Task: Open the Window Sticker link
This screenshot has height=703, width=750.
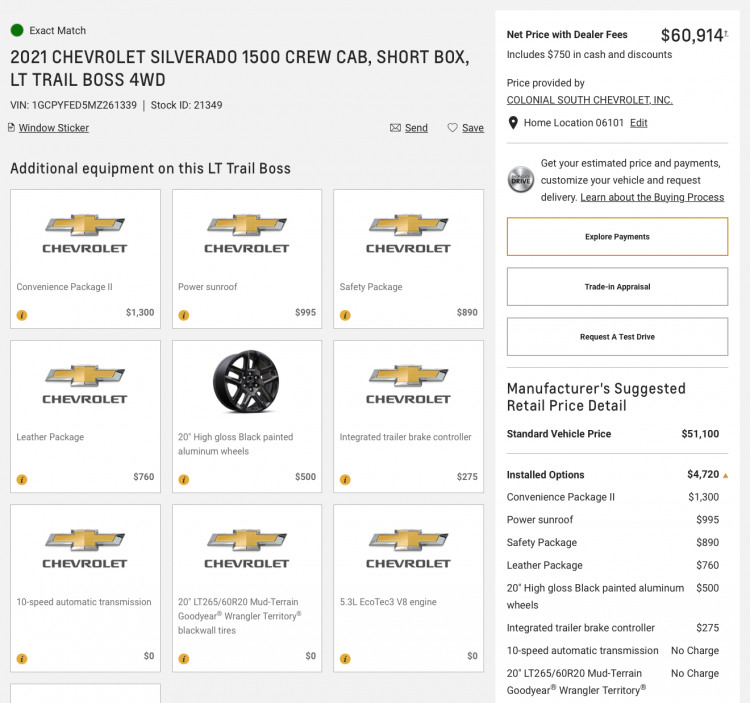Action: (54, 128)
